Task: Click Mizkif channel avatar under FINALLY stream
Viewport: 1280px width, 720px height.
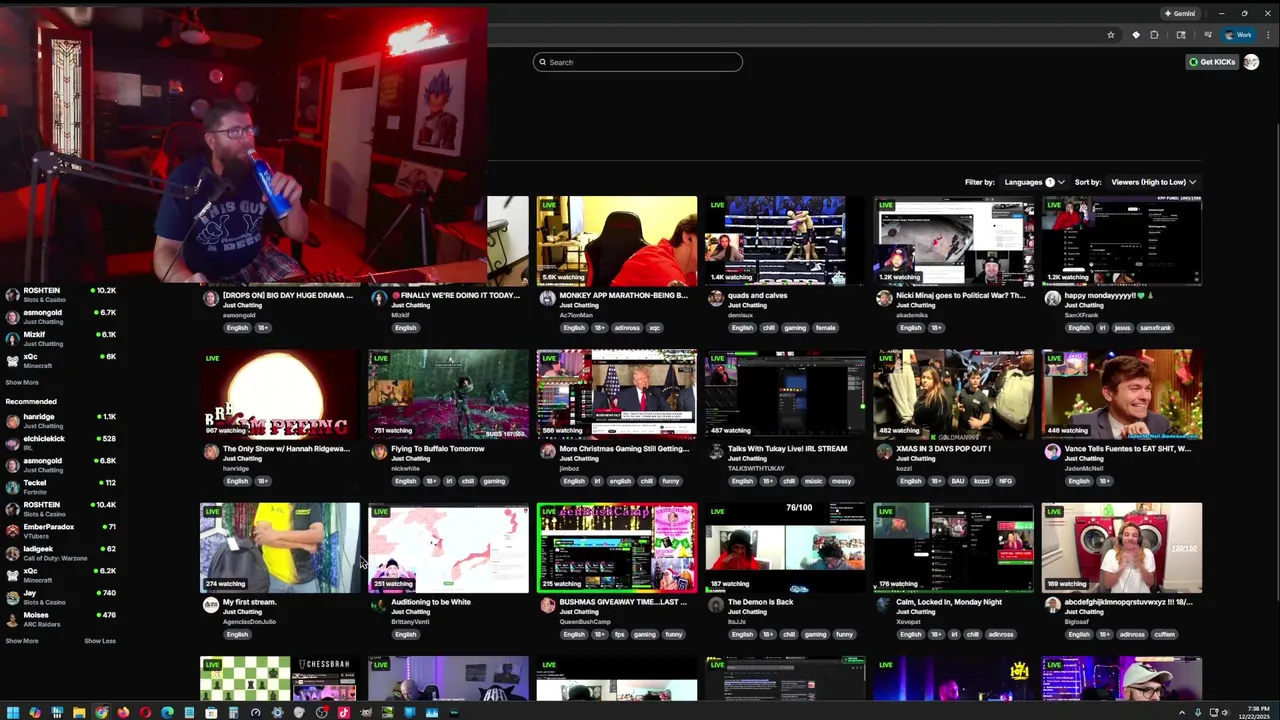Action: (379, 298)
